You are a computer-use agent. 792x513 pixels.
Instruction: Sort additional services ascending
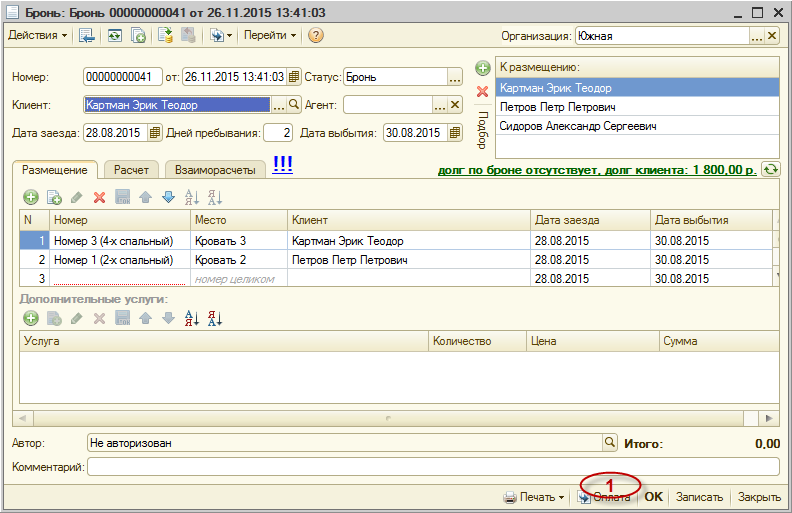coord(191,318)
